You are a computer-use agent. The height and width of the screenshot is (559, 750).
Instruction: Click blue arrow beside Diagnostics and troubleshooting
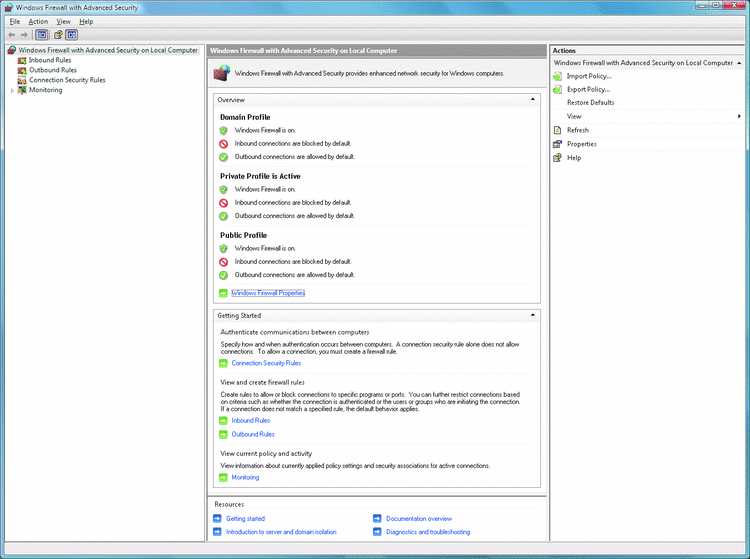click(x=377, y=532)
